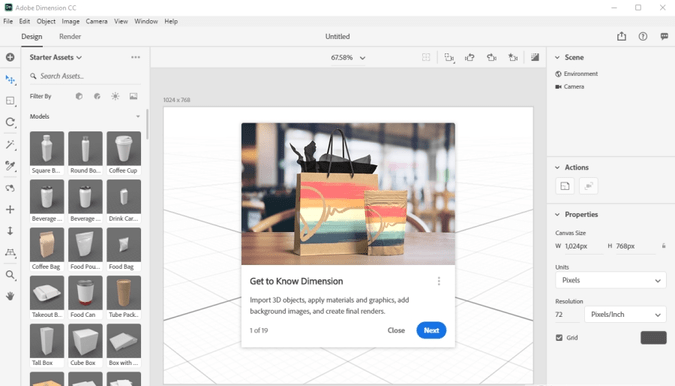This screenshot has width=675, height=386.
Task: Open the View menu
Action: 121,21
